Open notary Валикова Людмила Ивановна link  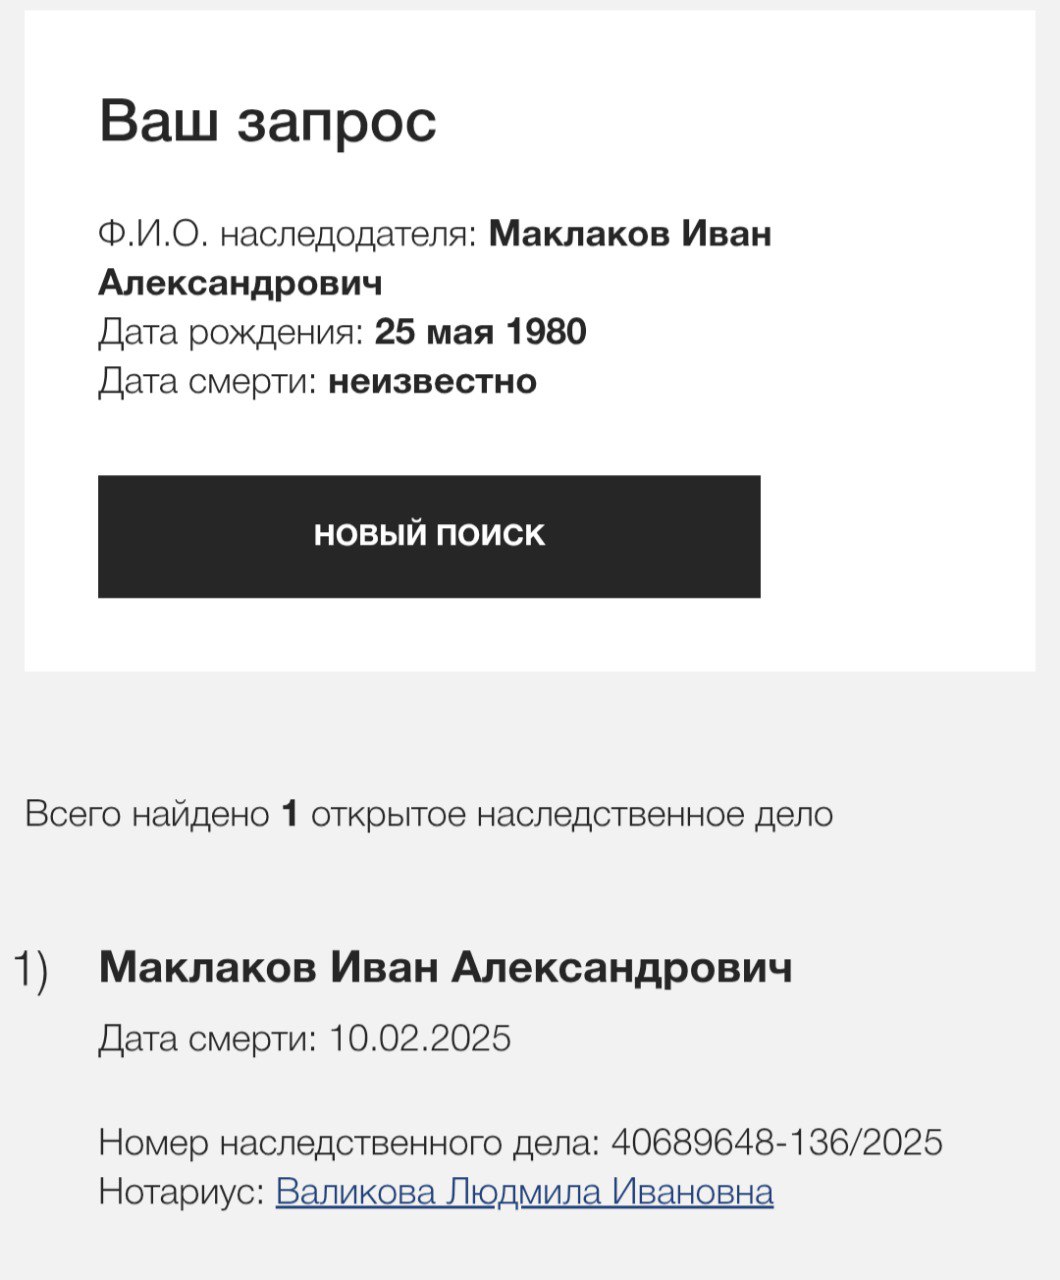[524, 1192]
